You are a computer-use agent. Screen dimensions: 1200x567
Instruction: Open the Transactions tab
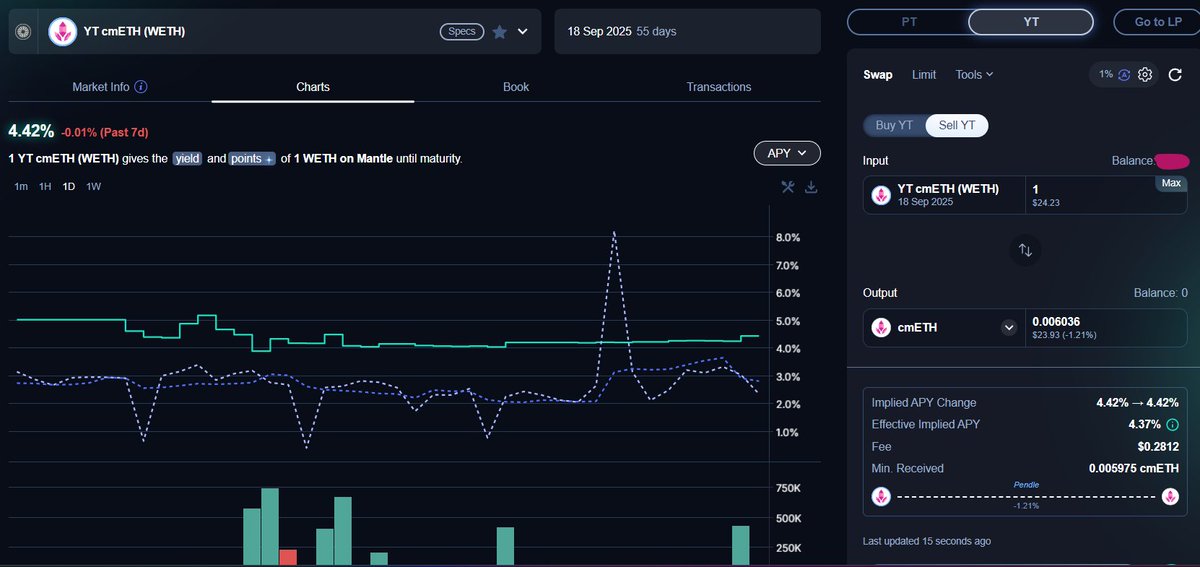[719, 87]
